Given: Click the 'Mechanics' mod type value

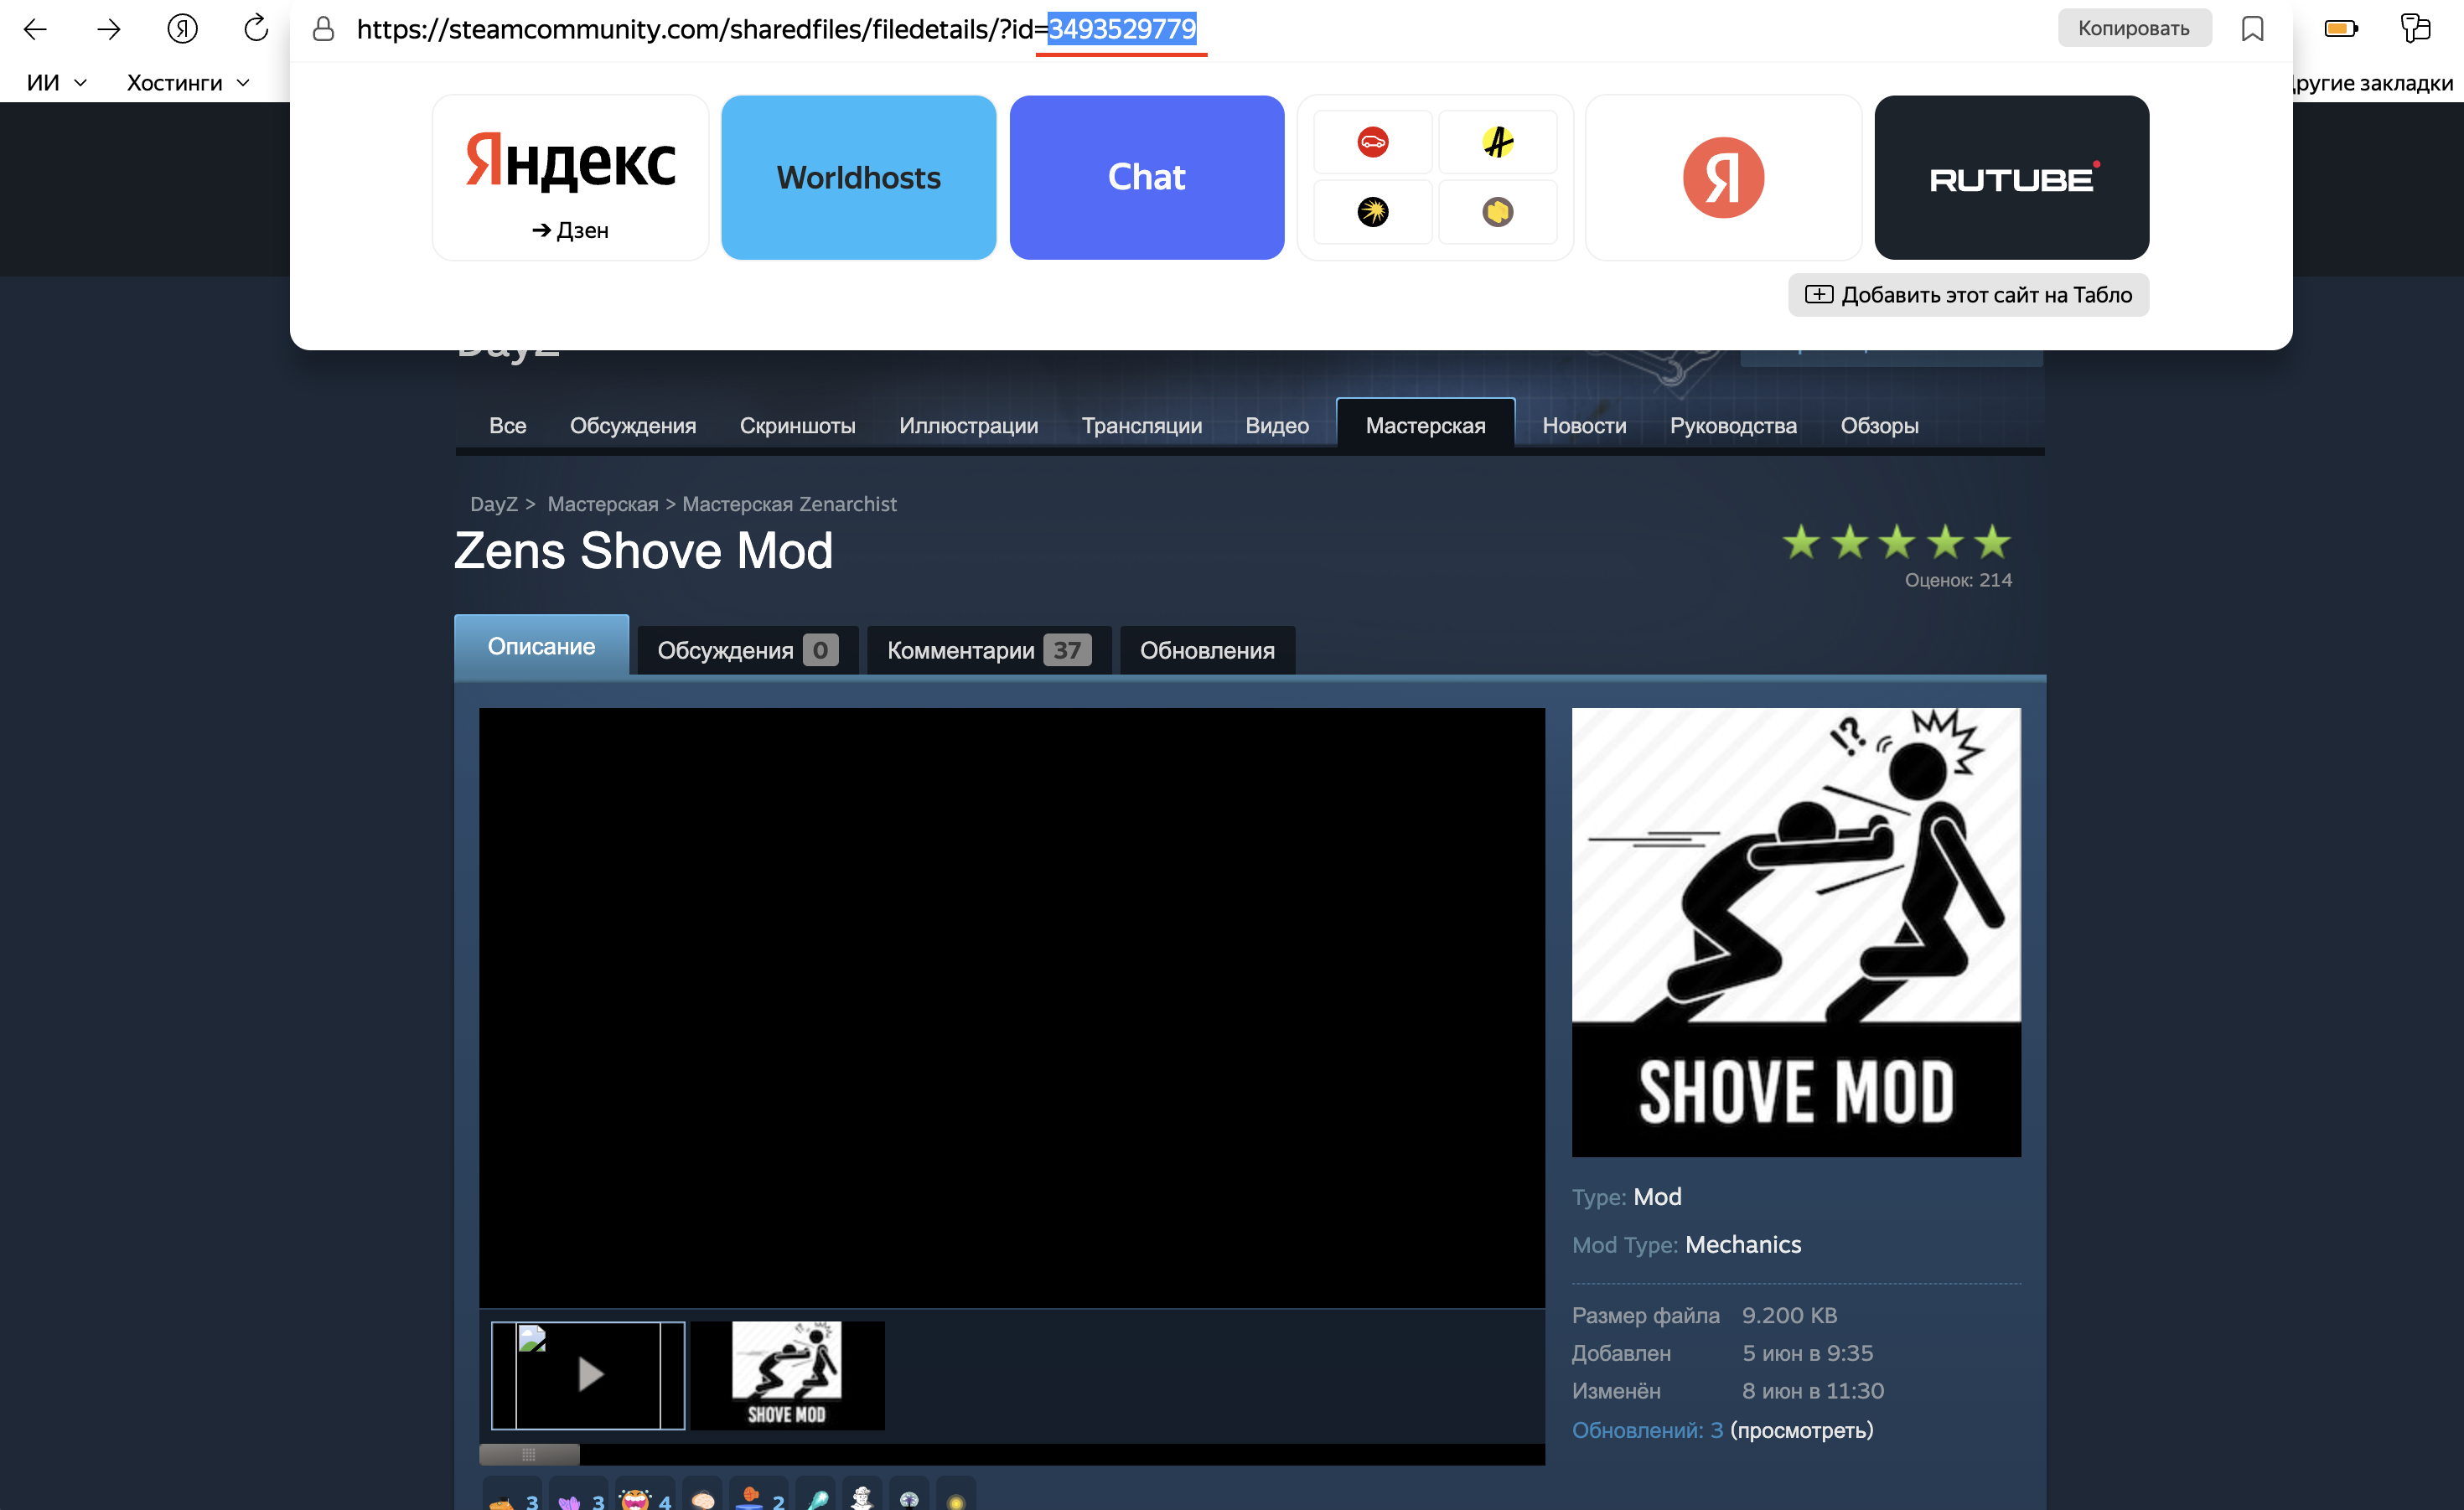Looking at the screenshot, I should [1743, 1244].
